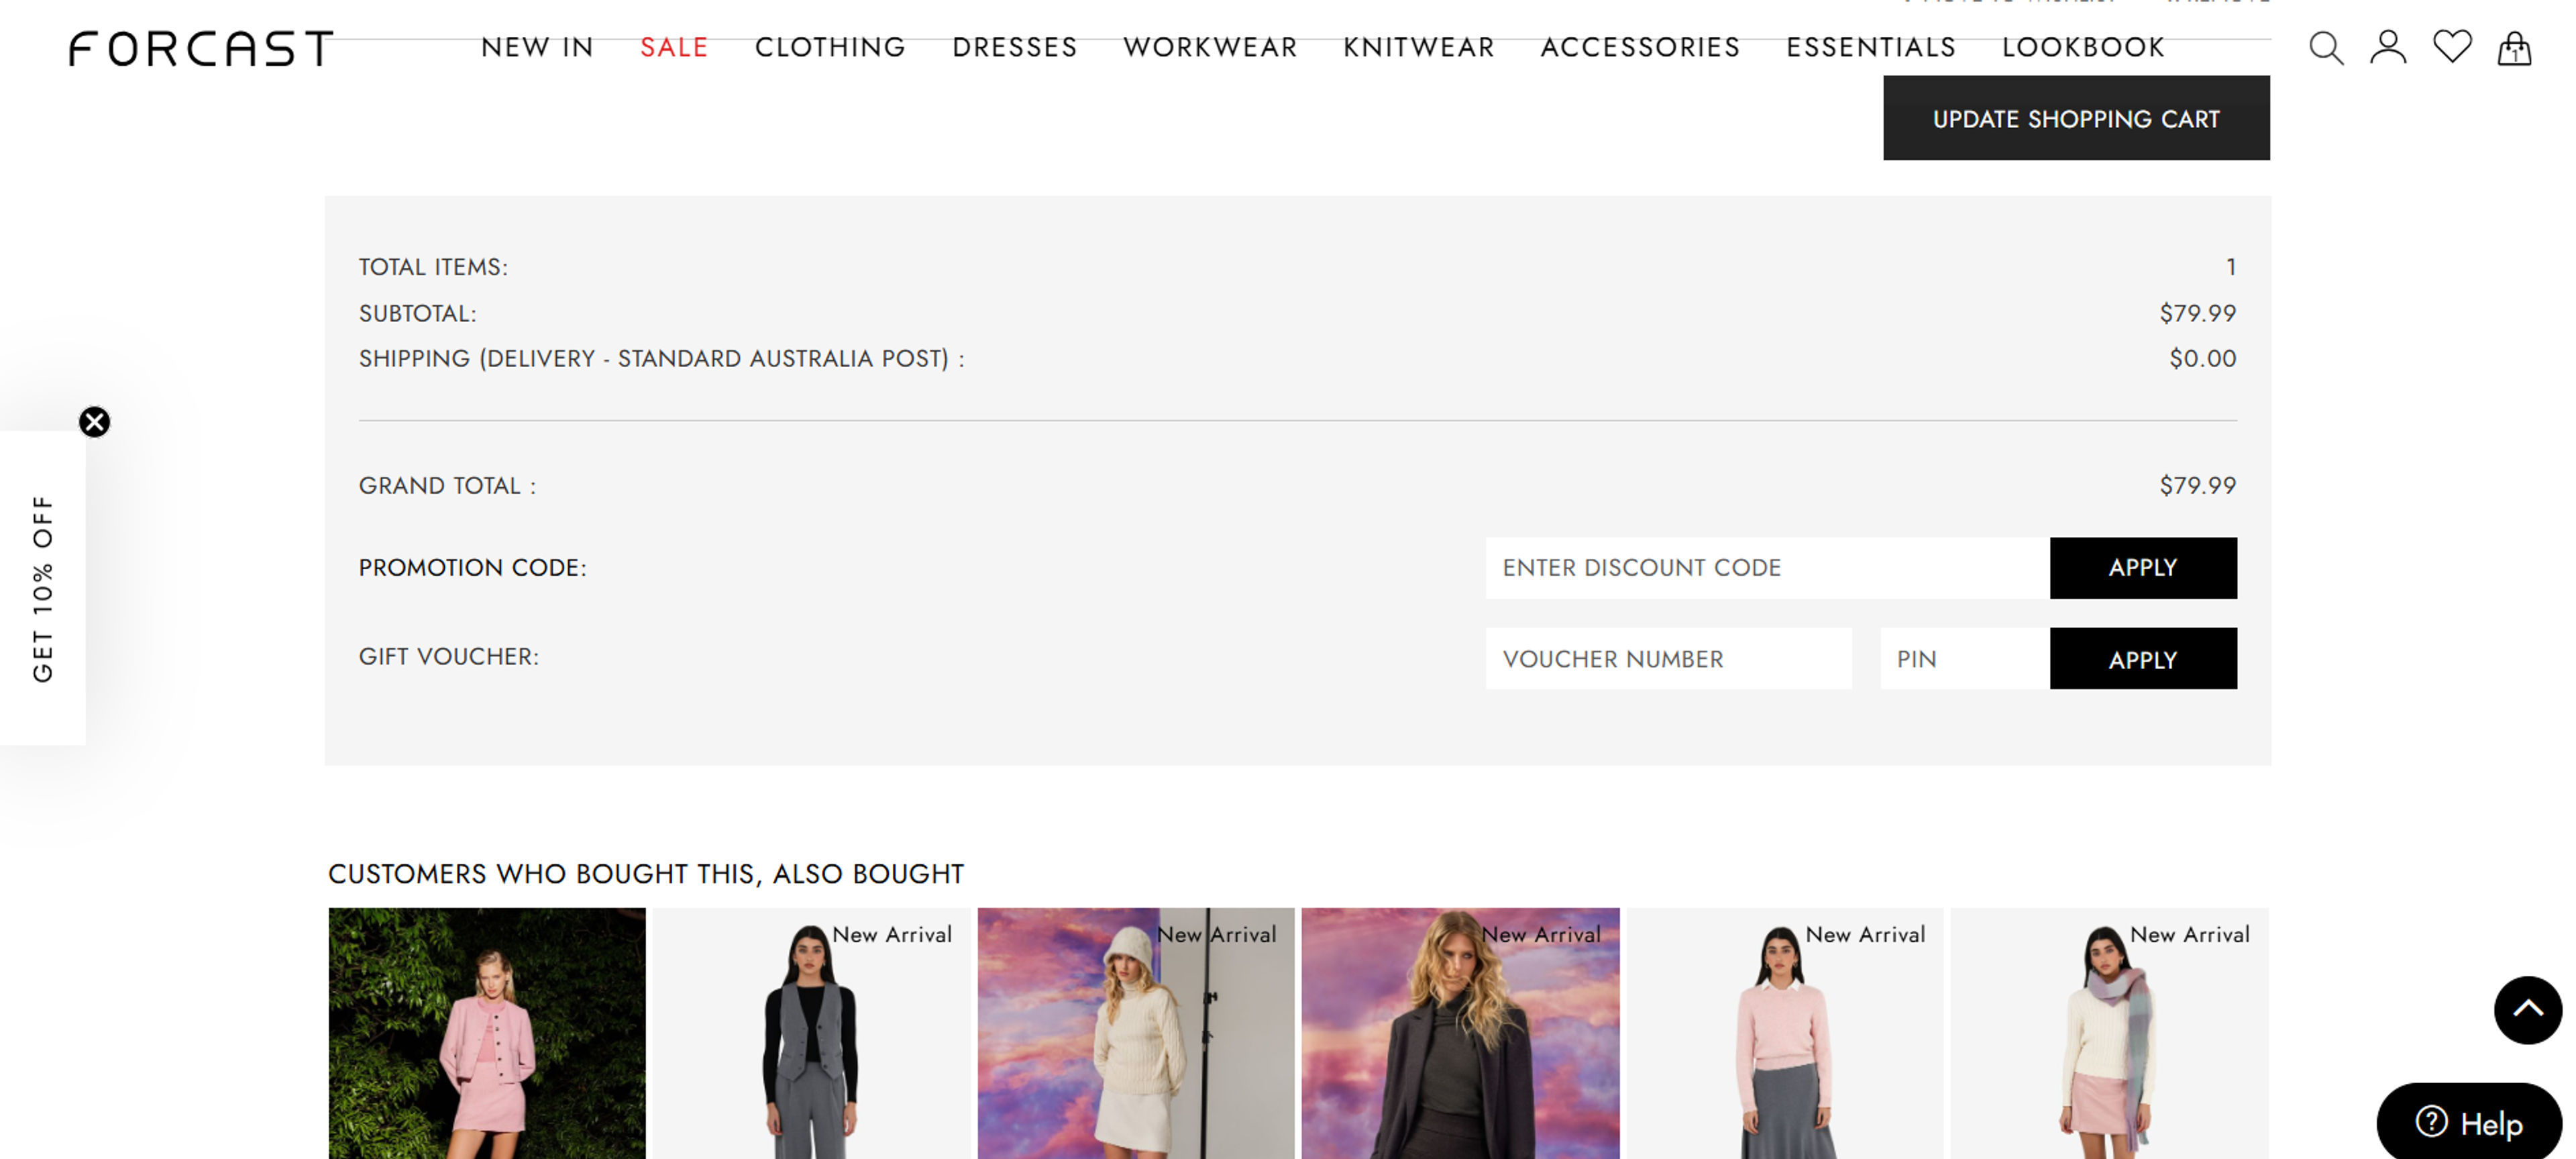
Task: Open the ACCESSORIES menu
Action: click(1640, 47)
